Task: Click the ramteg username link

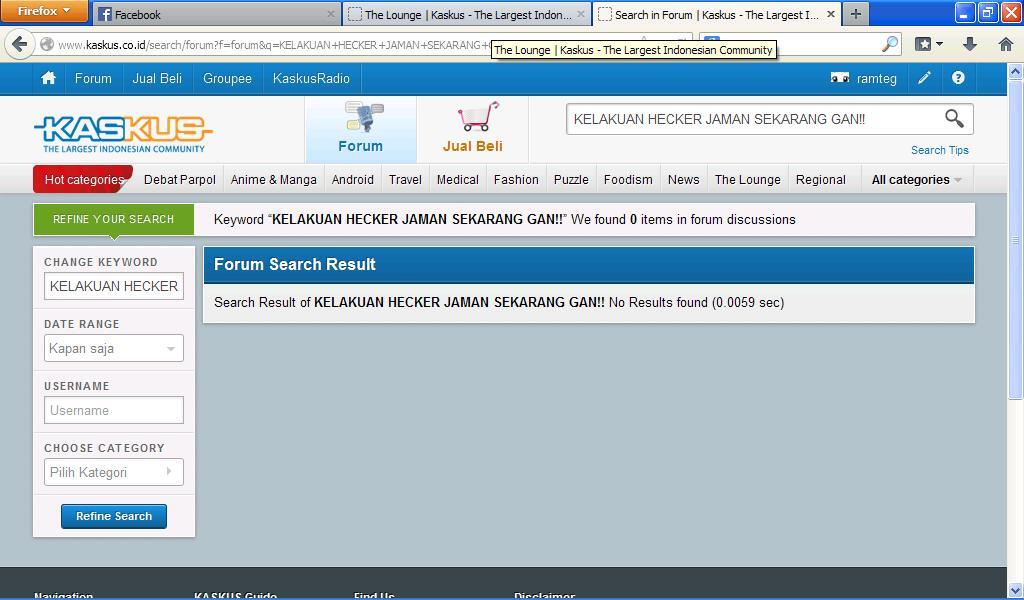Action: click(x=876, y=78)
